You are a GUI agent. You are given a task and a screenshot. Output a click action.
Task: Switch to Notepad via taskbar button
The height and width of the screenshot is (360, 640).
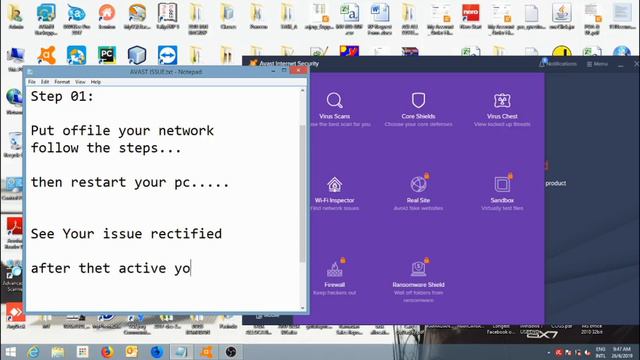(181, 352)
